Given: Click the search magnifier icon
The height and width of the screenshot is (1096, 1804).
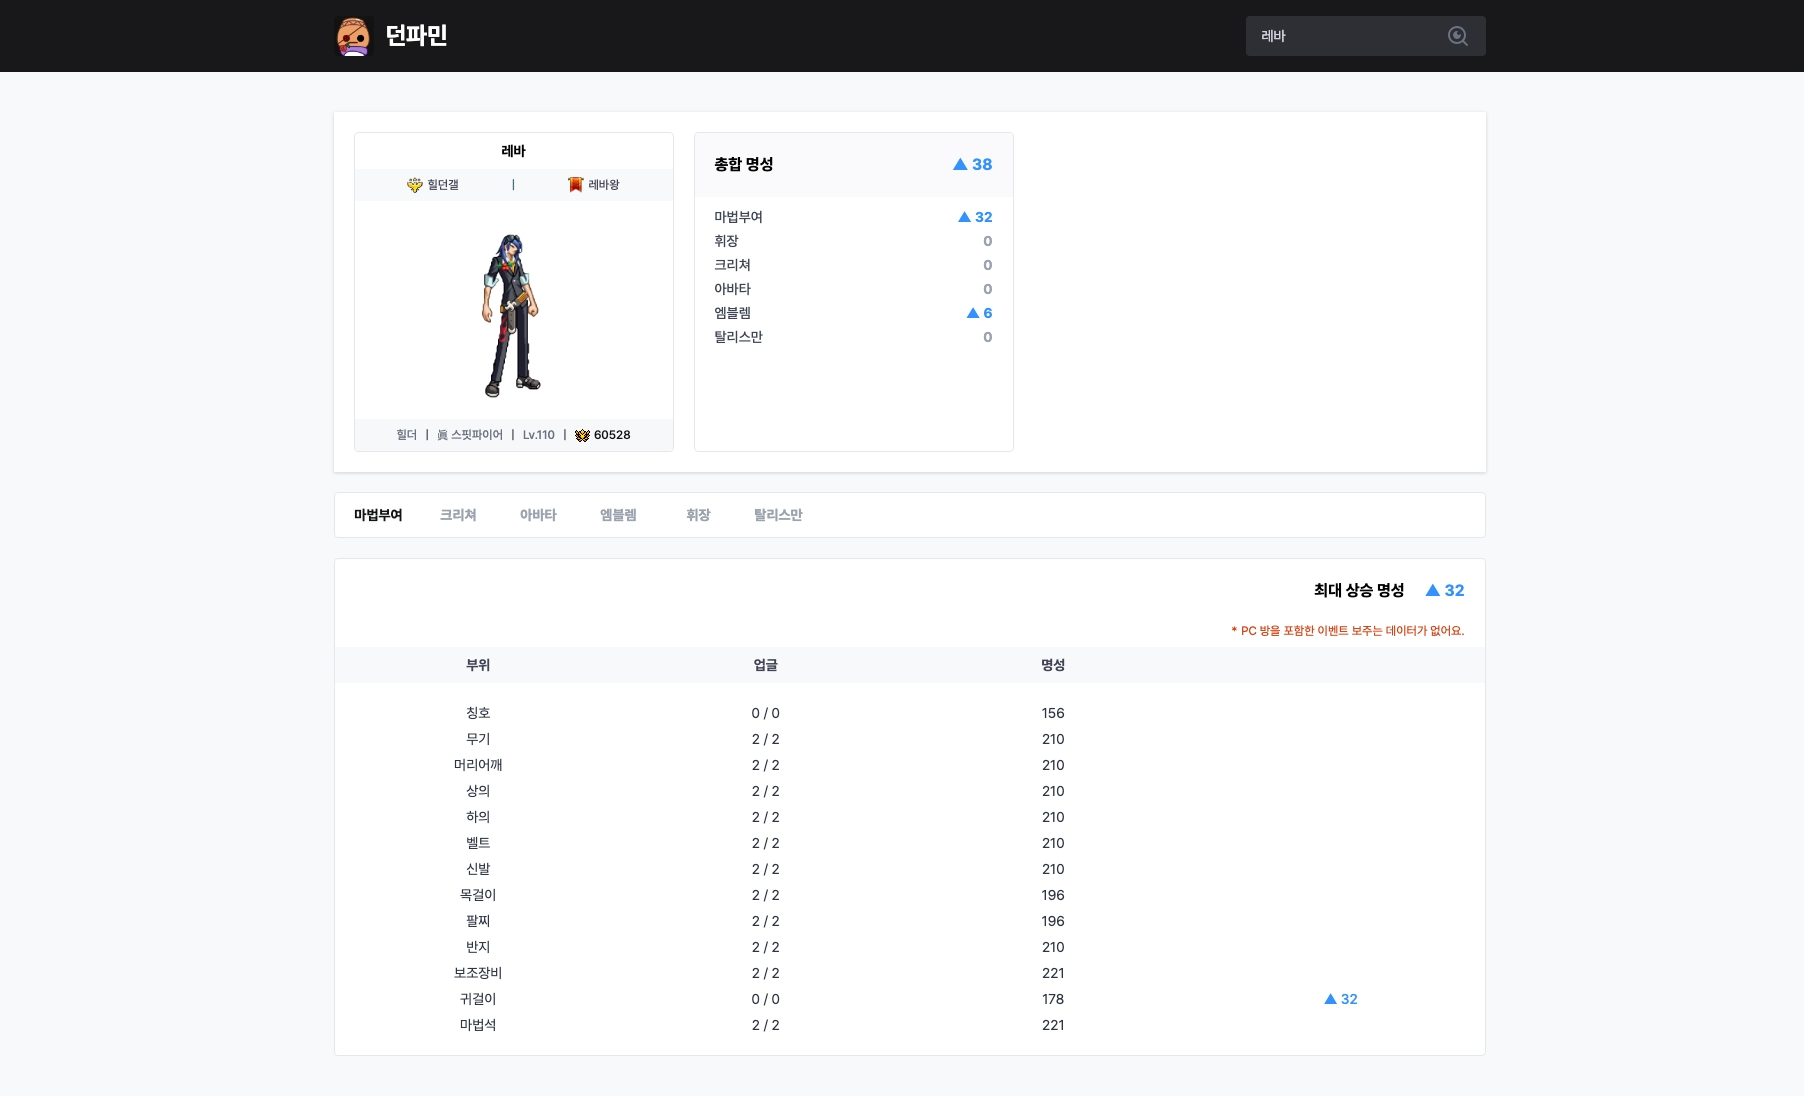Looking at the screenshot, I should pos(1457,36).
